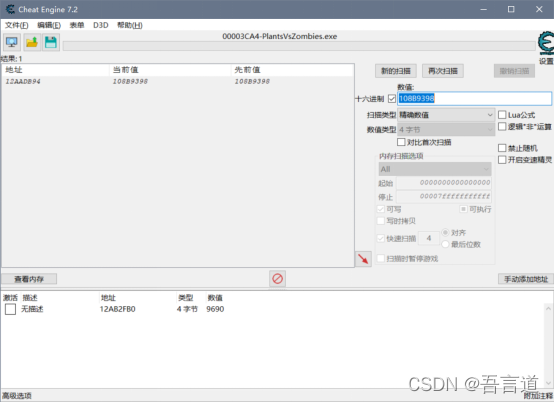Click the 先前值 column header
554x403 pixels.
292,70
